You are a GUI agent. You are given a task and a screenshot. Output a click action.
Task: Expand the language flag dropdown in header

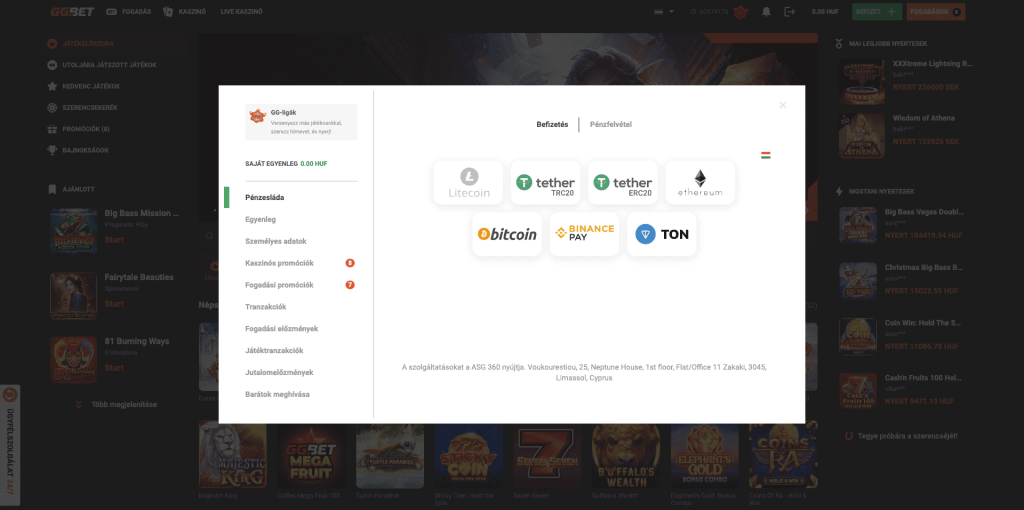coord(660,11)
